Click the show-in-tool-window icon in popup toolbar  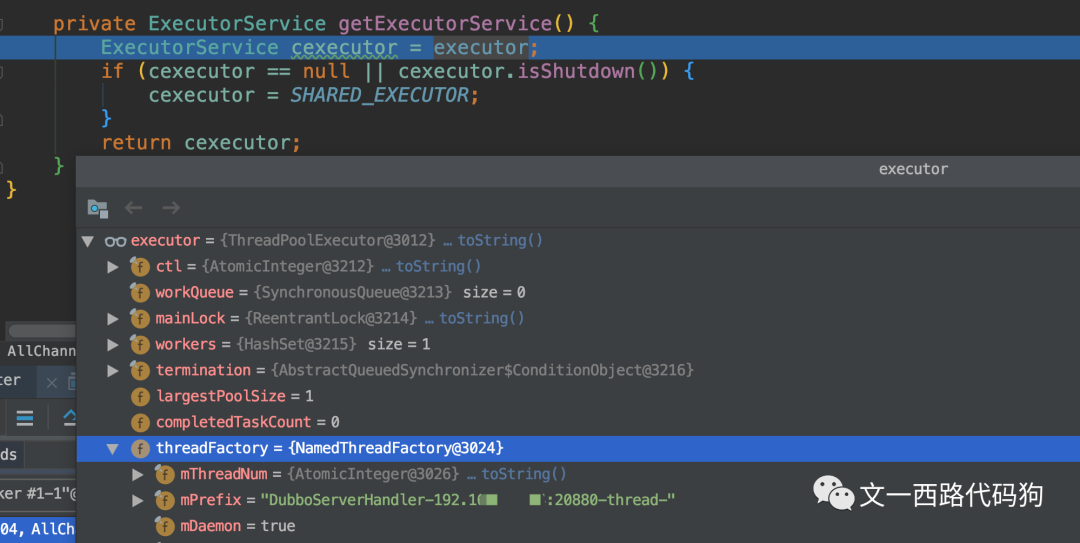[x=97, y=208]
